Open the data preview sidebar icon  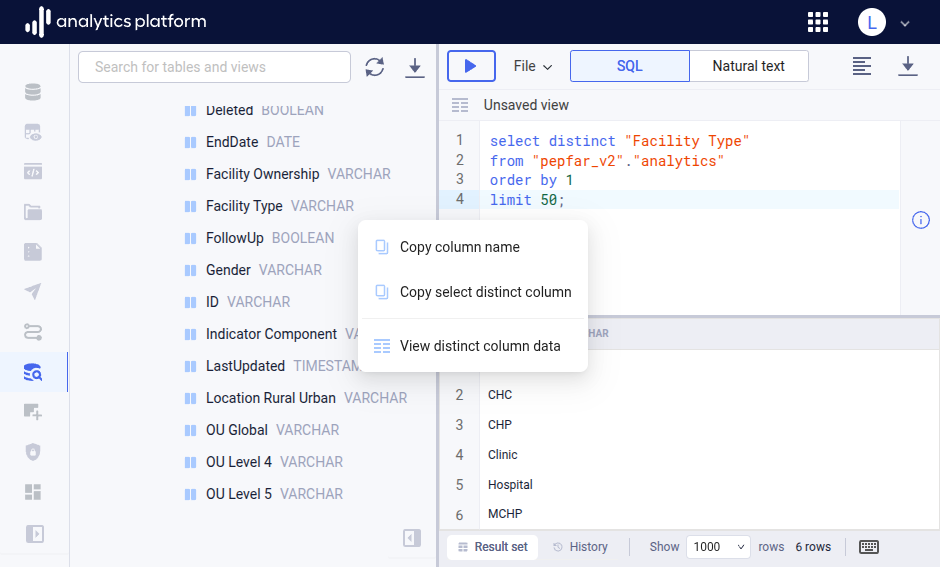click(33, 132)
